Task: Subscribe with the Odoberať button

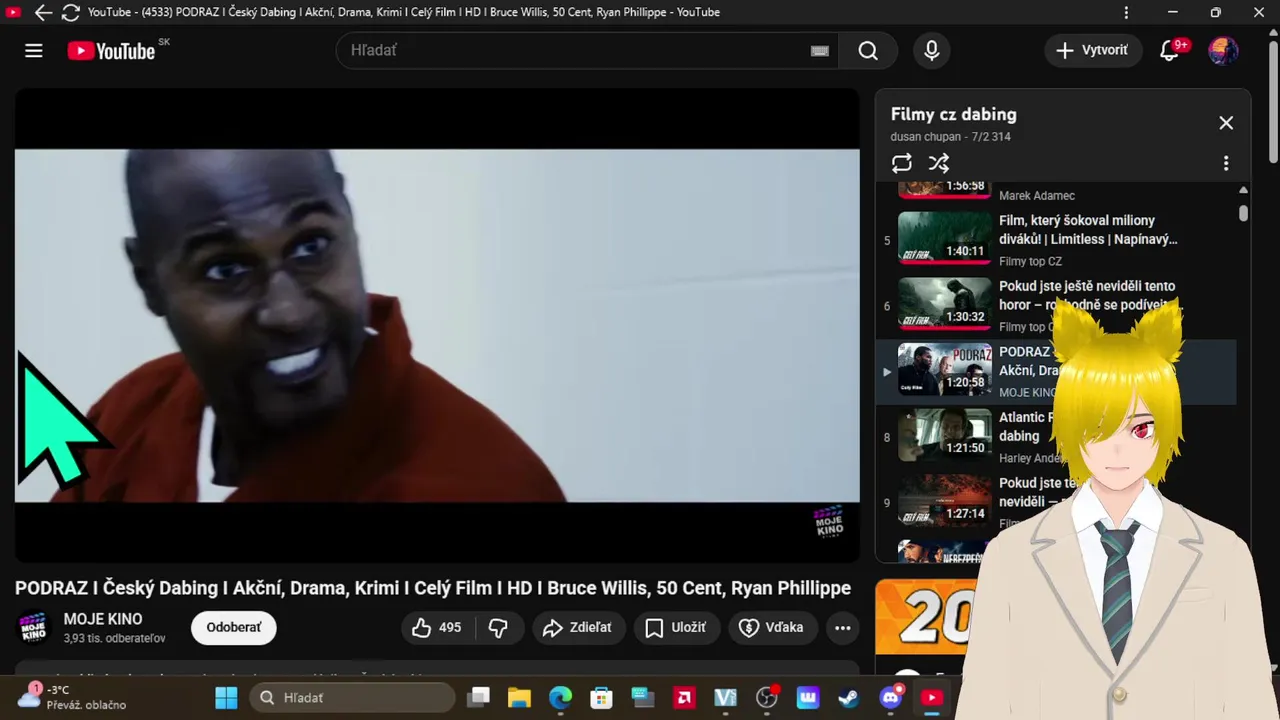Action: 234,628
